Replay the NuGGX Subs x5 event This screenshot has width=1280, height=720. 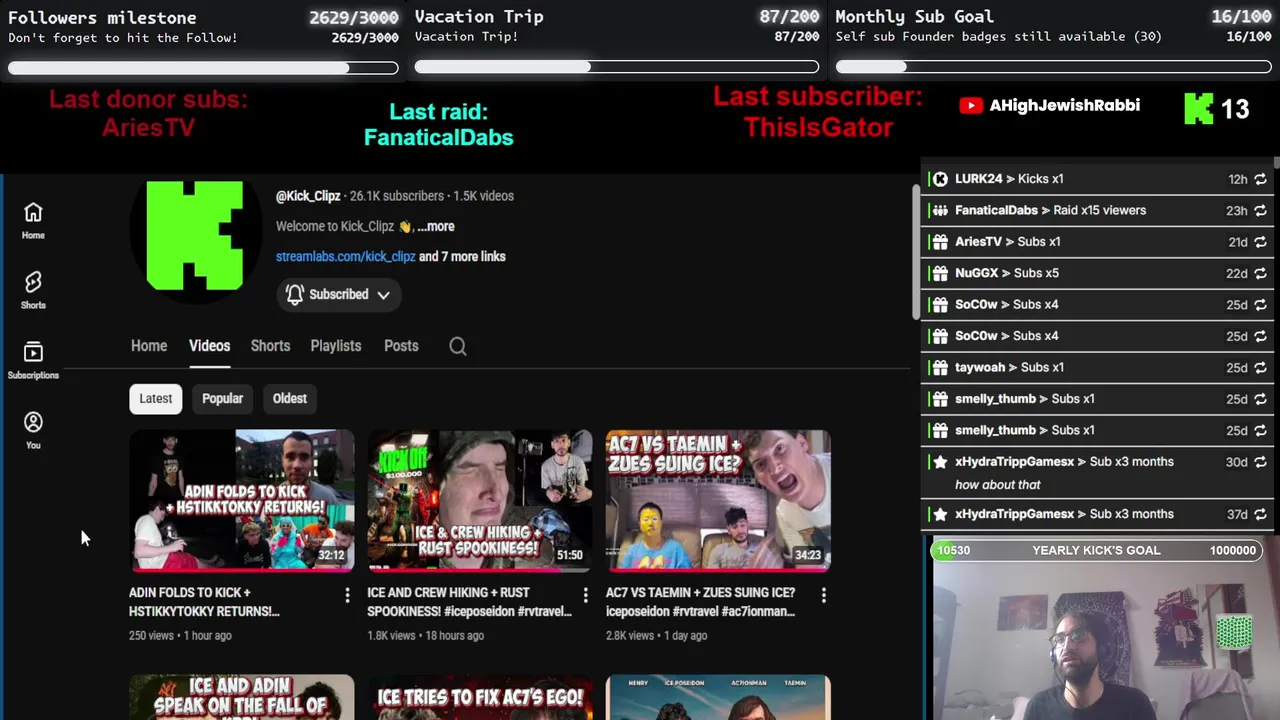tap(1260, 273)
